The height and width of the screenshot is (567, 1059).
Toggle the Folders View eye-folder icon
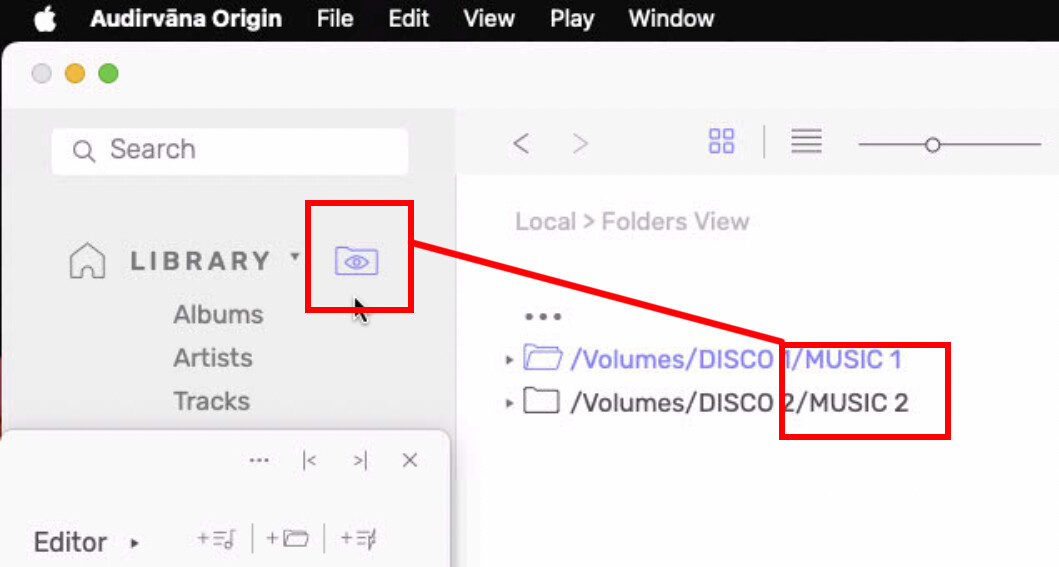point(357,261)
